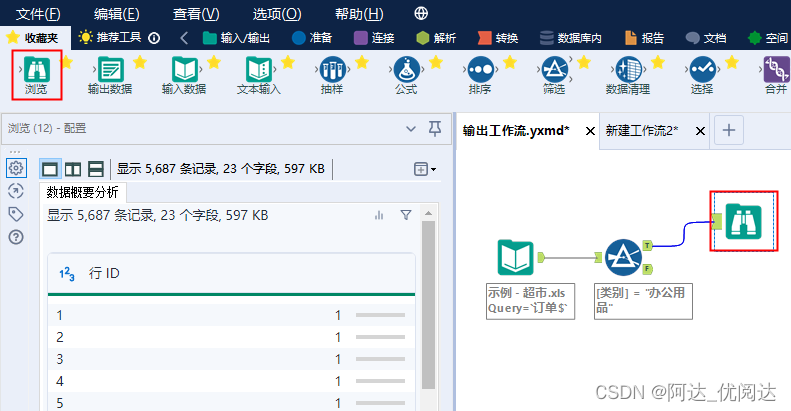Image resolution: width=791 pixels, height=411 pixels.
Task: Click the 行 ID field header
Action: pos(232,273)
